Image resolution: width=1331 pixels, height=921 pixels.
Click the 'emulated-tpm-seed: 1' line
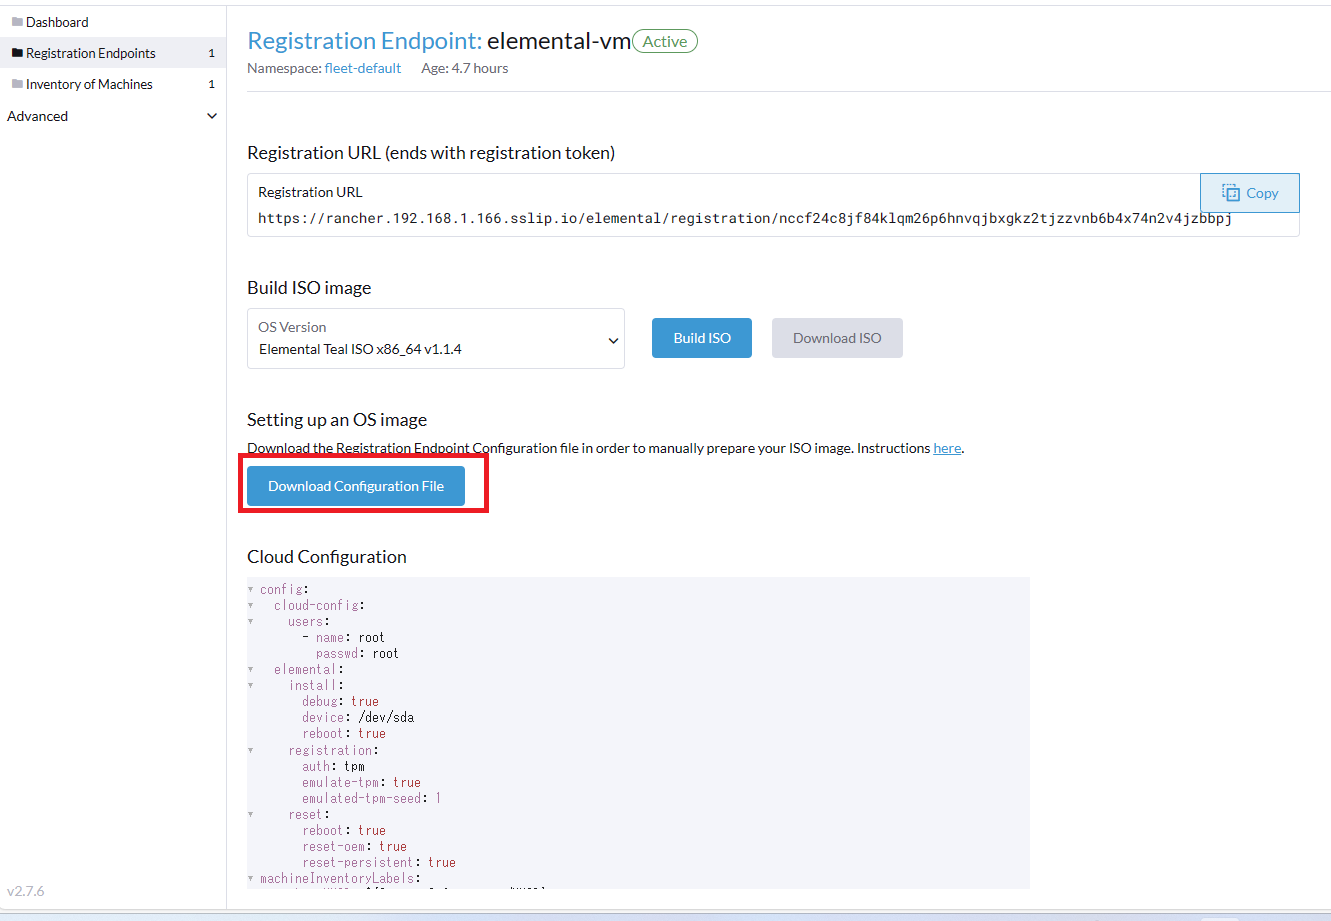tap(372, 798)
